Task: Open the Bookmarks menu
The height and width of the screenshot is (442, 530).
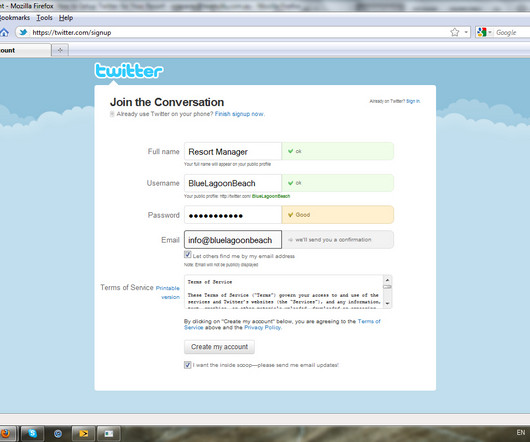Action: point(15,18)
